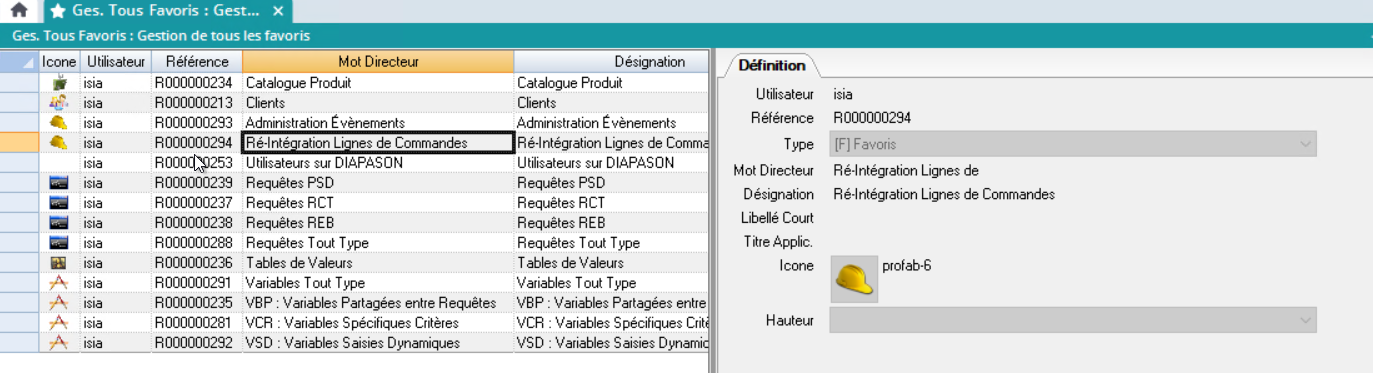Select VCR : Variables Spécifiques Critères Mot Directeur cell
Screen dimensions: 1373x373
pos(378,323)
